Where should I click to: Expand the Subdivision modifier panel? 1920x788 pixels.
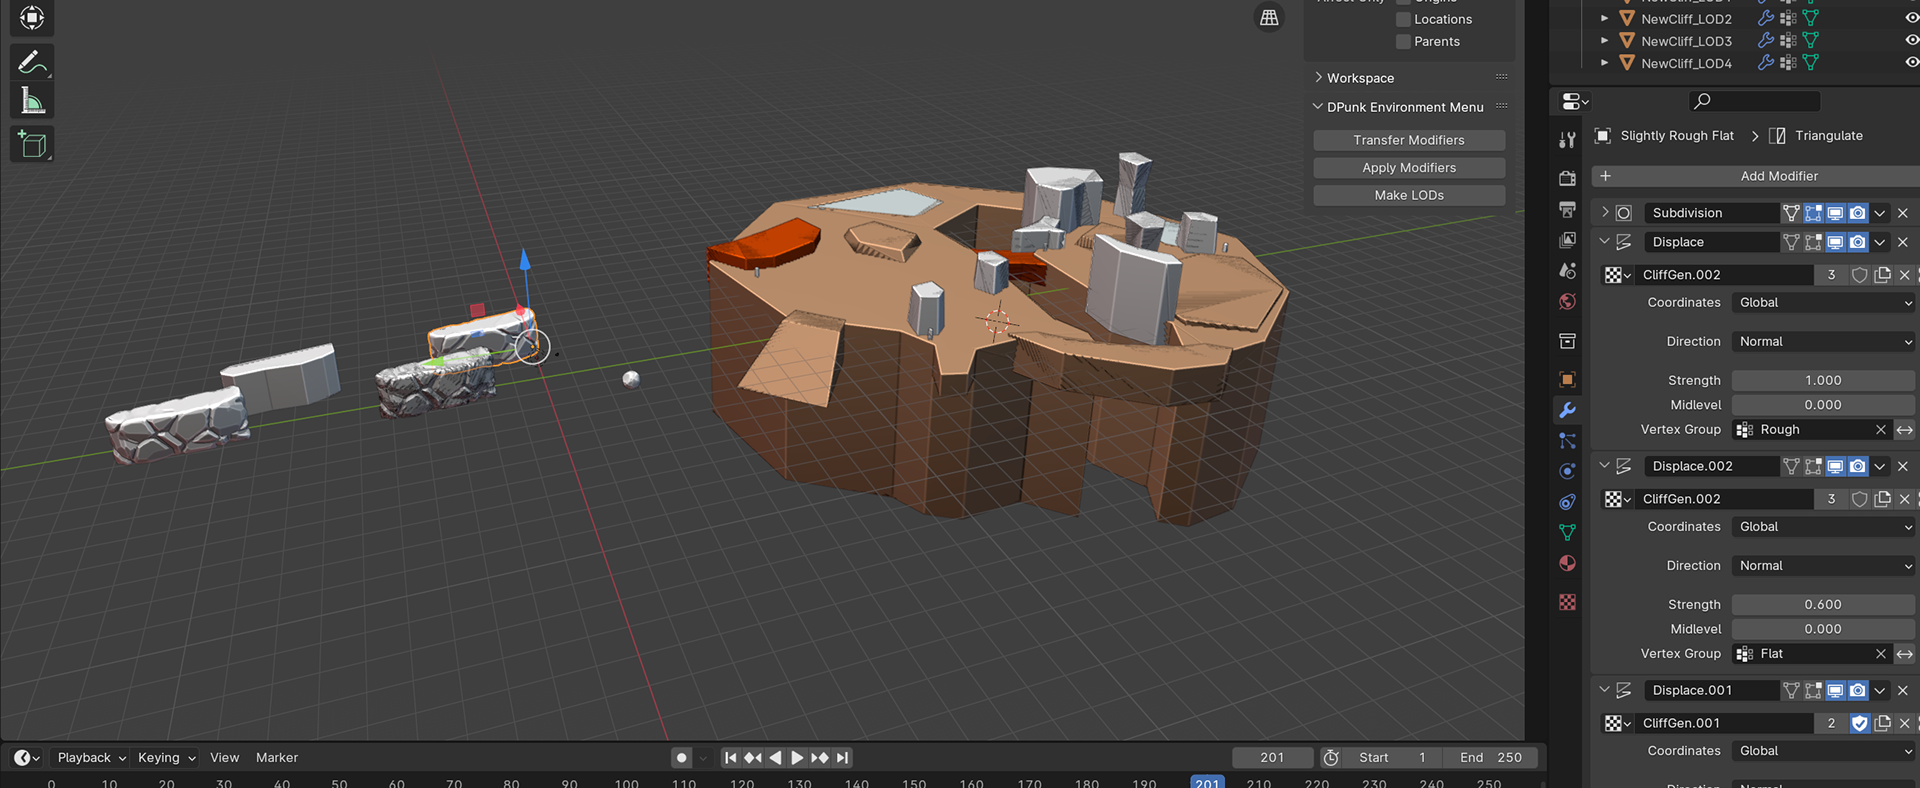1605,213
